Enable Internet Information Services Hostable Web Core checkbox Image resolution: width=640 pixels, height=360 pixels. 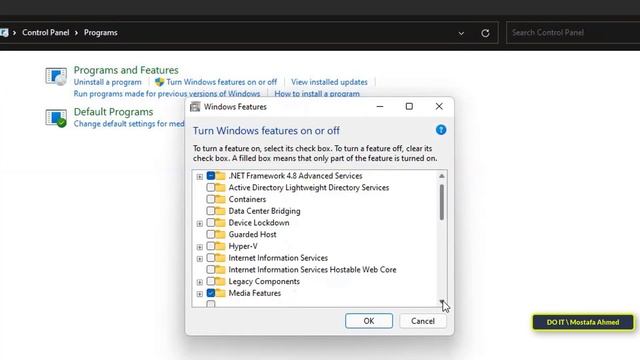tap(211, 270)
